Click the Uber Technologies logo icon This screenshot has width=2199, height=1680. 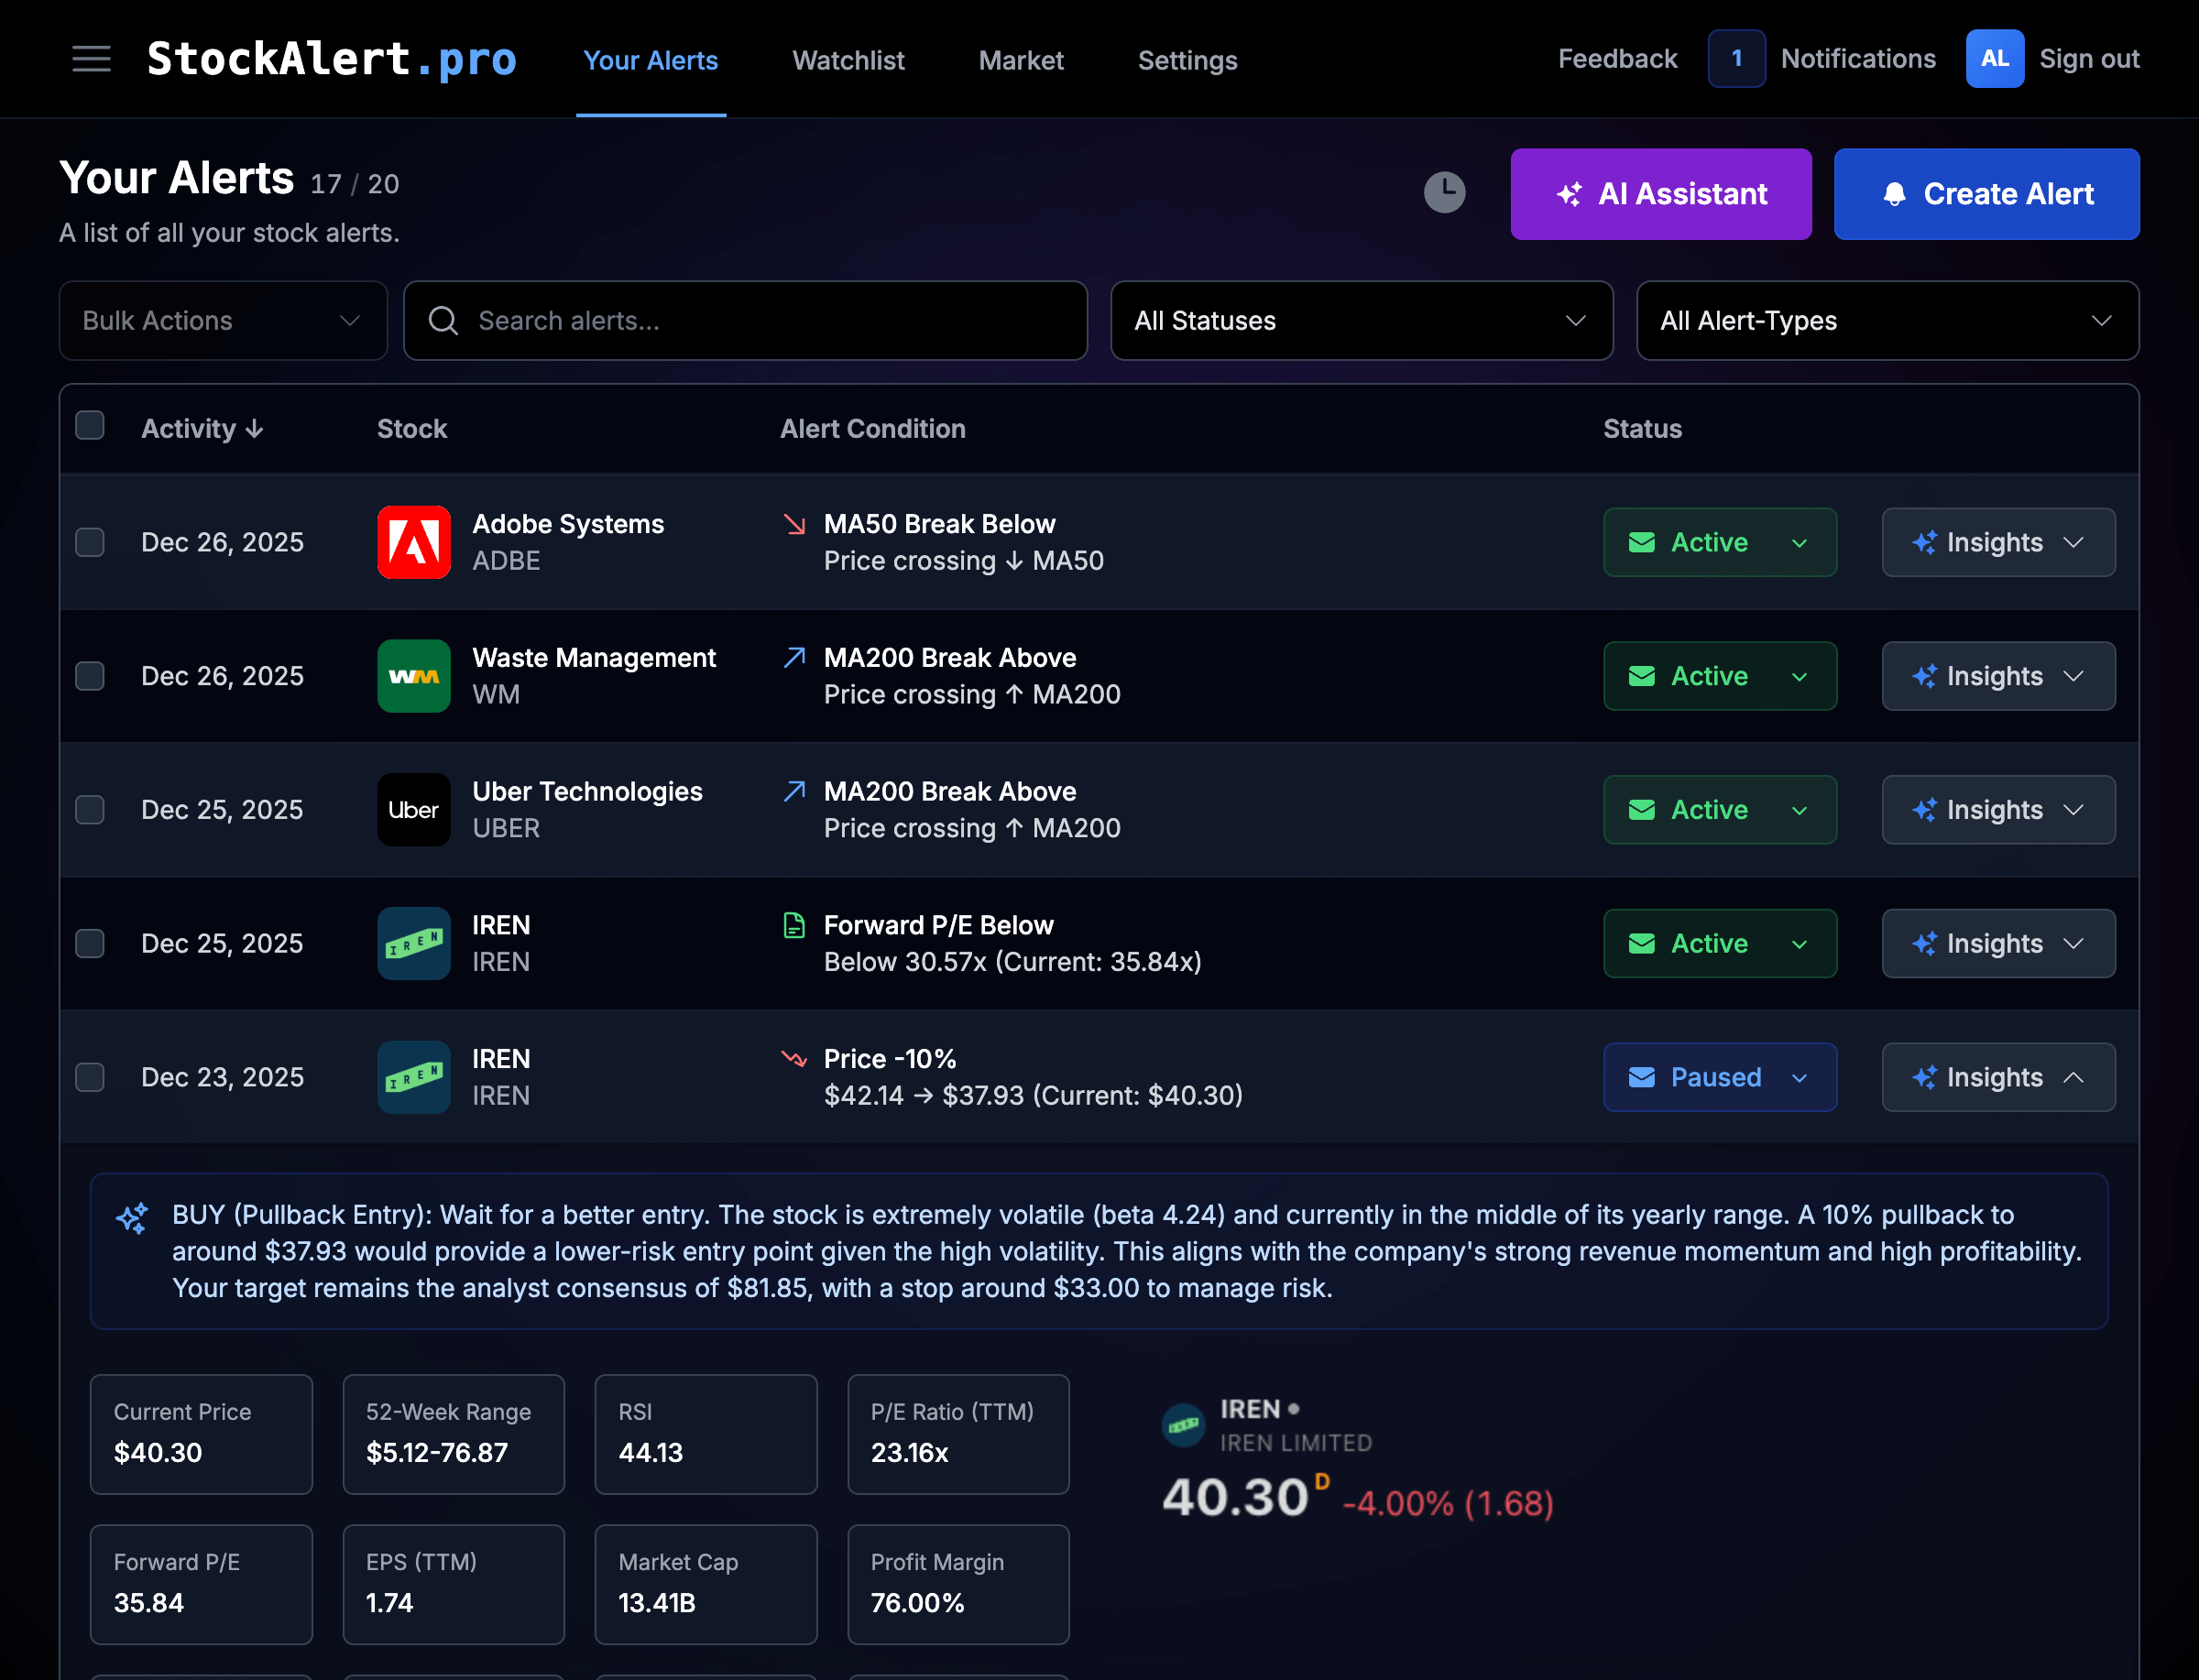pyautogui.click(x=413, y=810)
